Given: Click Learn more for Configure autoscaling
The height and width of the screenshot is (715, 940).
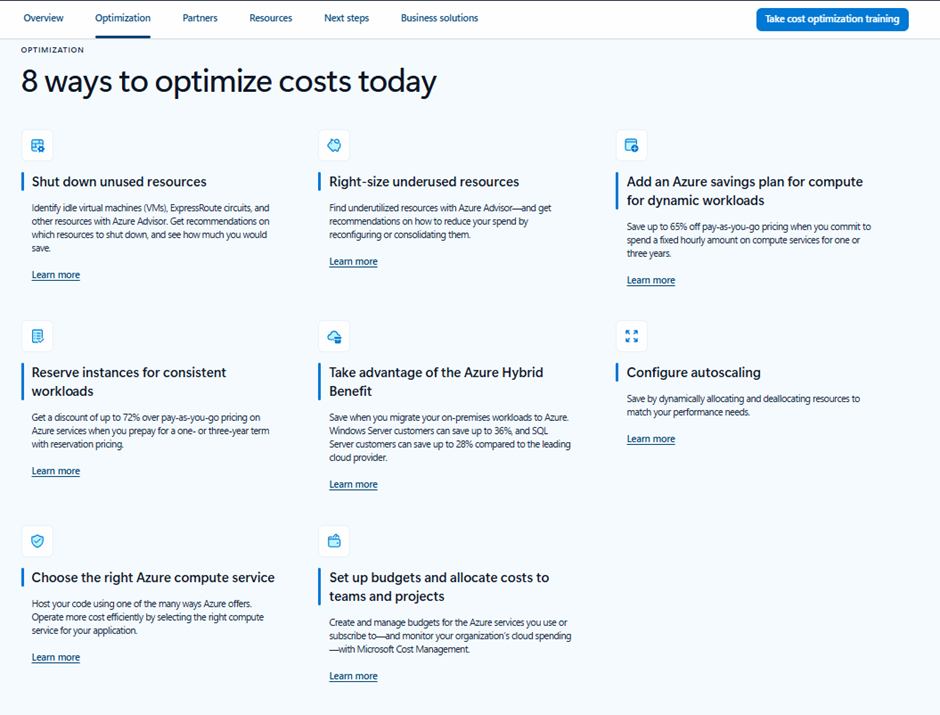Looking at the screenshot, I should click(650, 438).
